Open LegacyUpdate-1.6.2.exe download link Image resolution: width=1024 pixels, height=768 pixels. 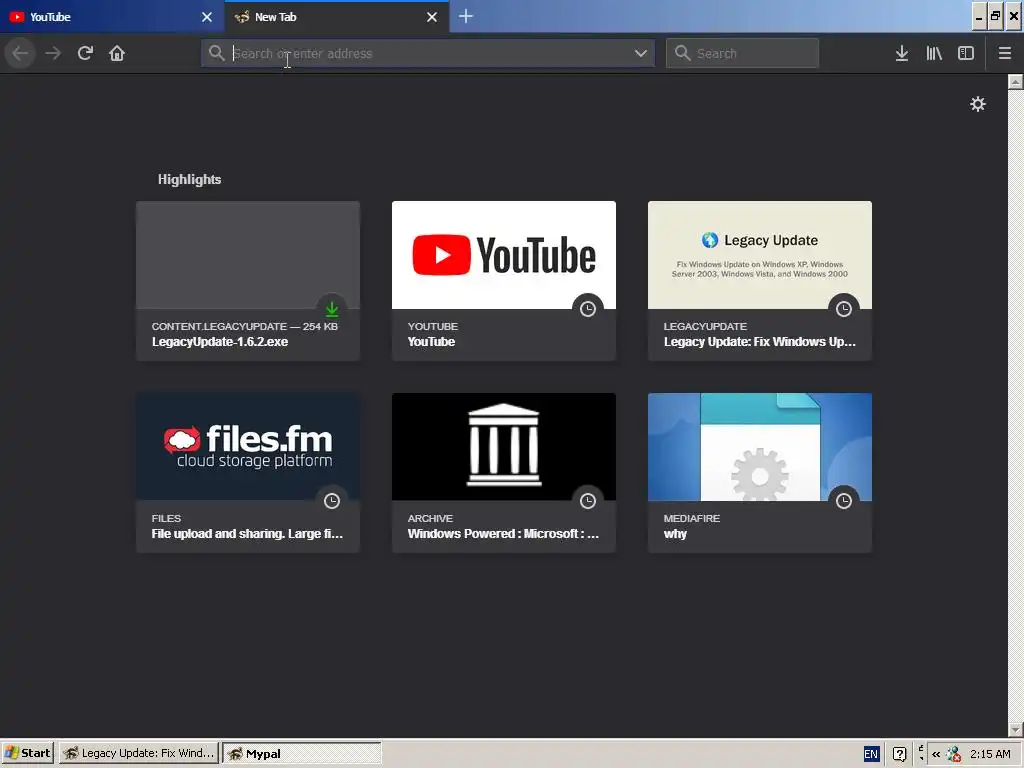(220, 342)
